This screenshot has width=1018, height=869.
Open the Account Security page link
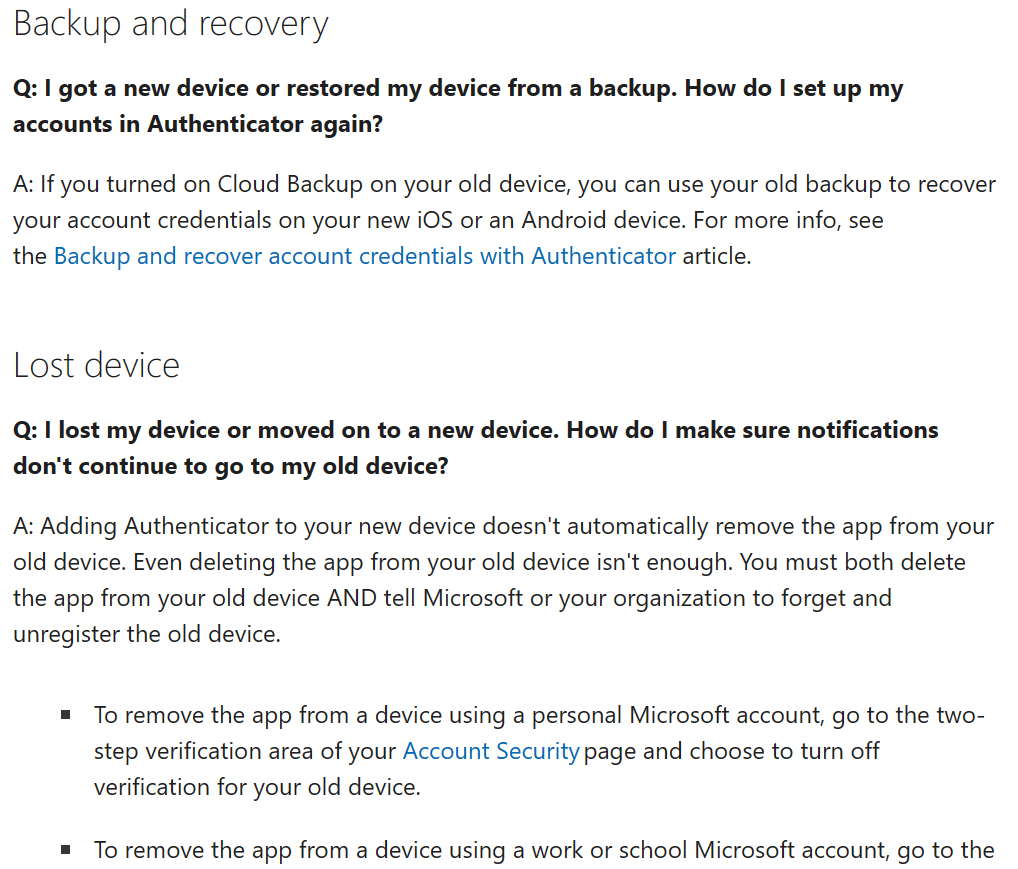(490, 751)
